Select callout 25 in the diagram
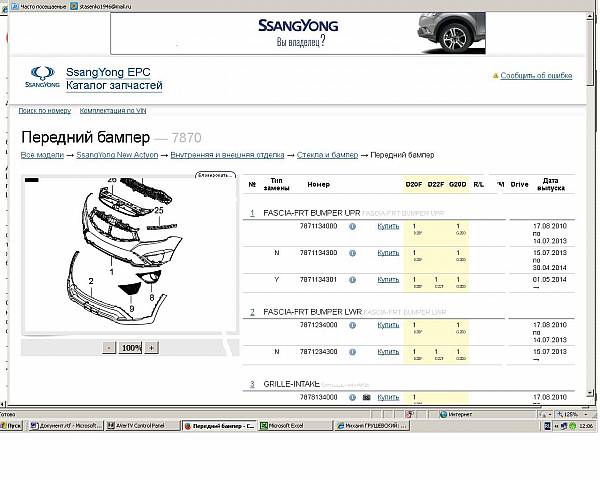This screenshot has height=480, width=600. (x=159, y=210)
